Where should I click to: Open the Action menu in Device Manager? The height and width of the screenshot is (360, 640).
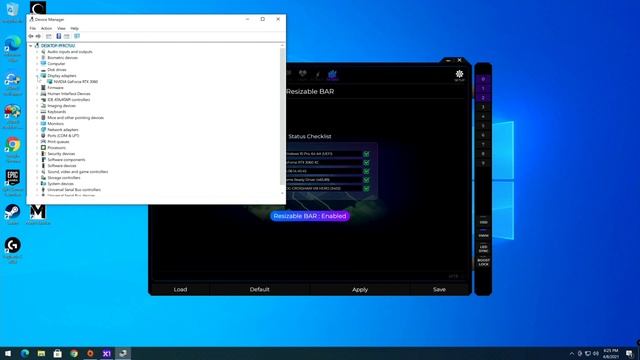(46, 28)
